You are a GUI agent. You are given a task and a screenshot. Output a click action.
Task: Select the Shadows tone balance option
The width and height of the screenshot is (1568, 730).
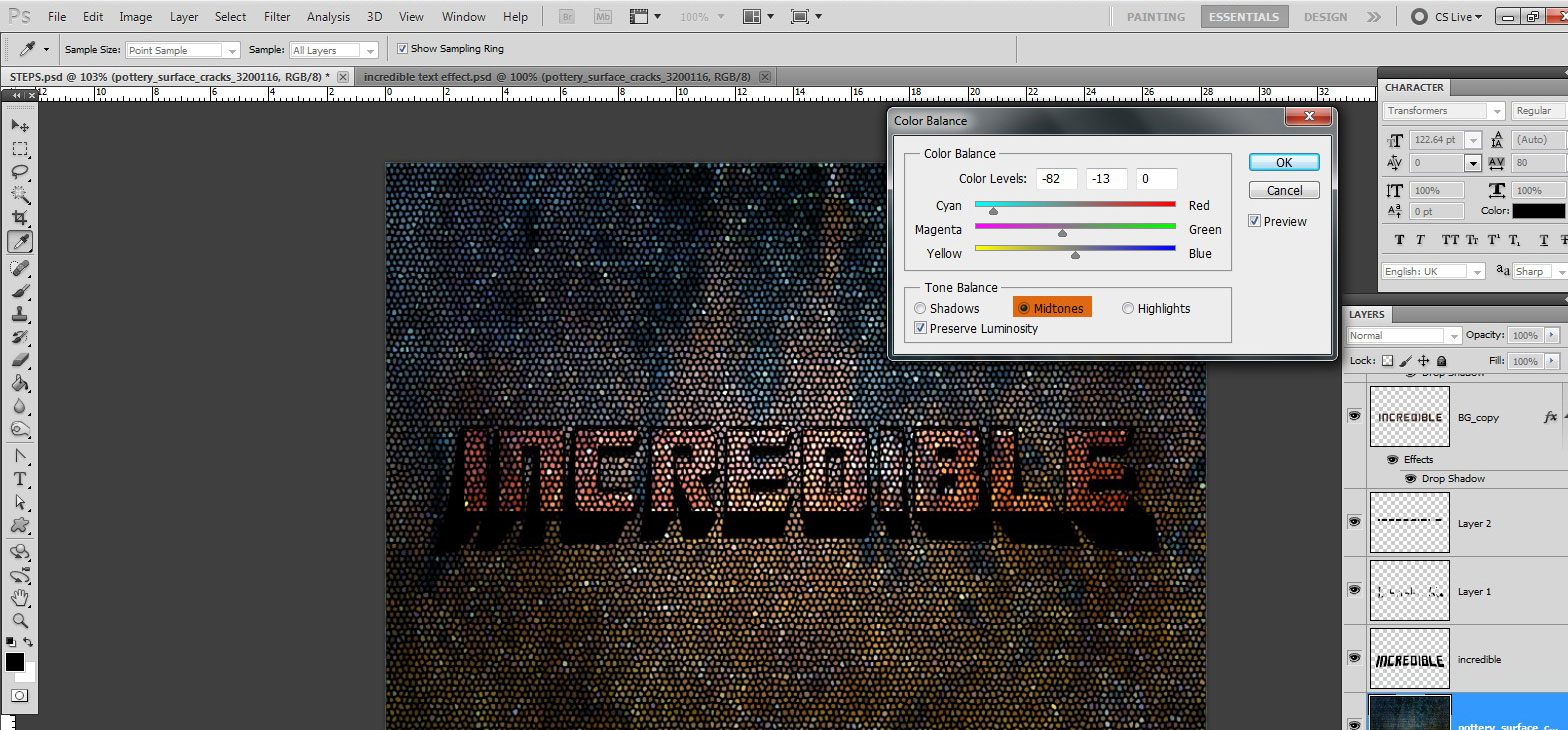point(920,309)
